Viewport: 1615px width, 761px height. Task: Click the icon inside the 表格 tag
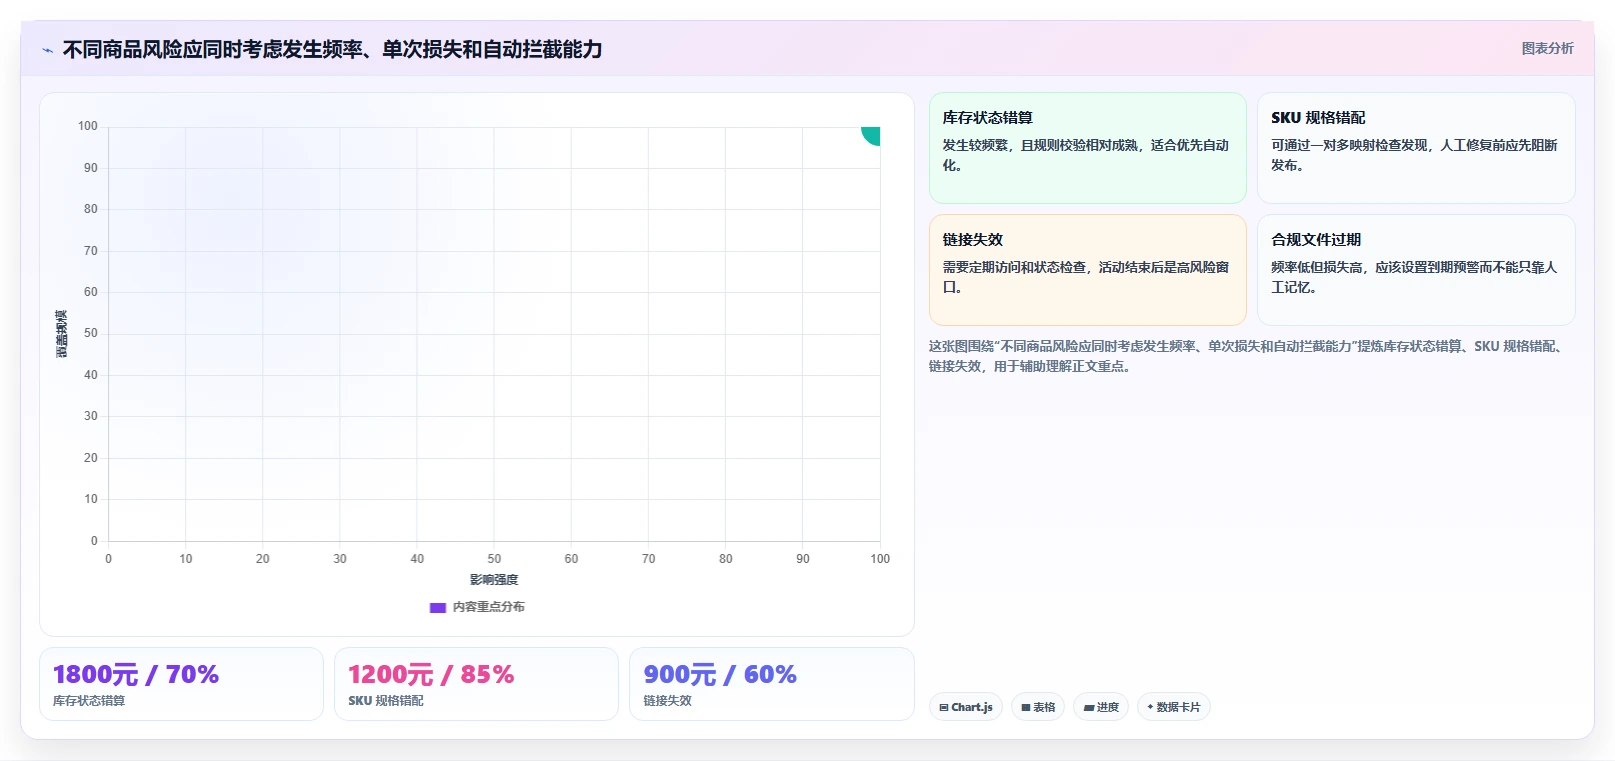1025,707
